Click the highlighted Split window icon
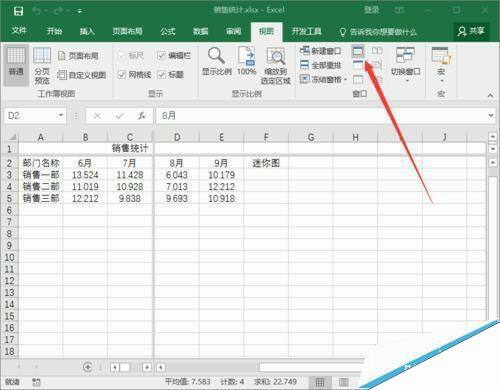This screenshot has width=500, height=390. coord(358,51)
